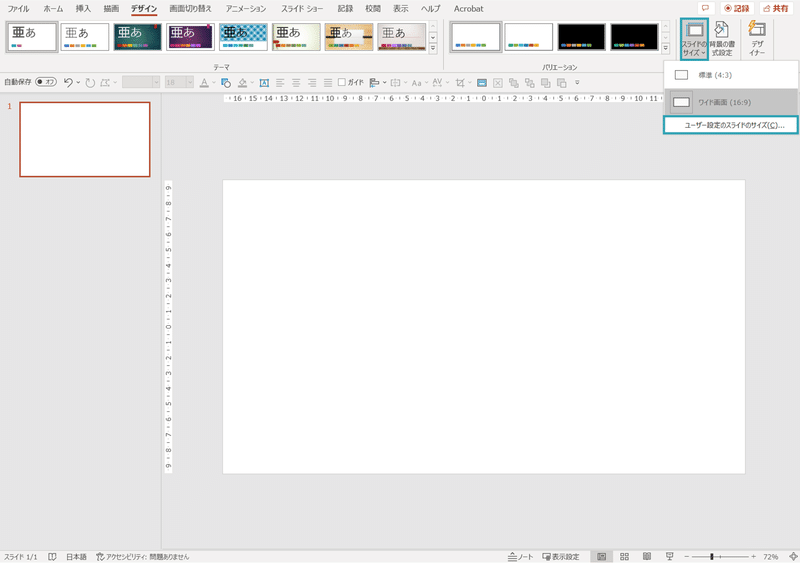The height and width of the screenshot is (563, 800).
Task: Click the zoom slider handle
Action: pyautogui.click(x=712, y=556)
